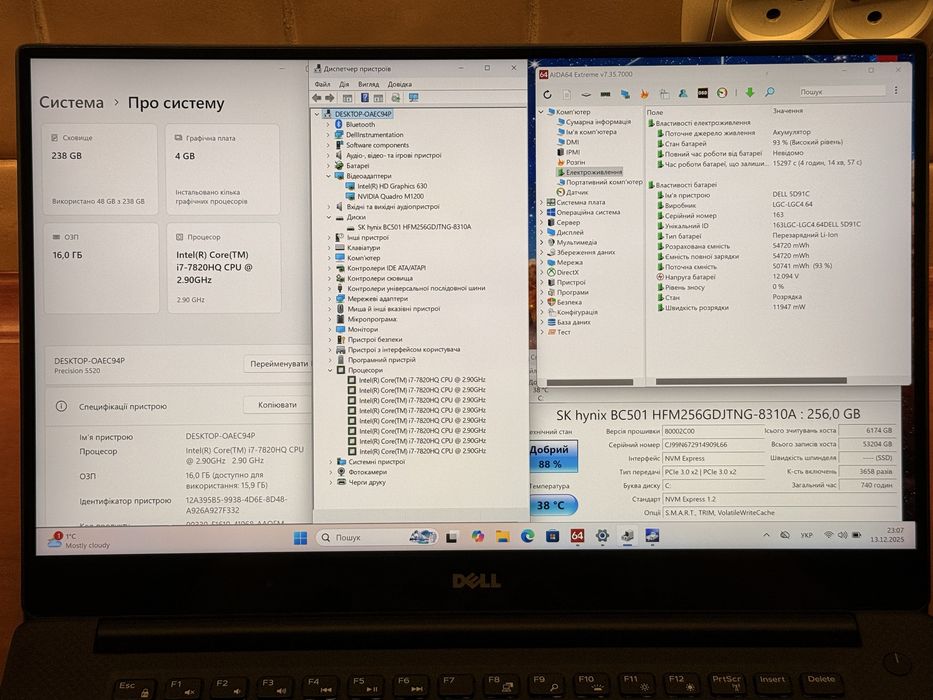Expand the Монітори node in Device Manager
The height and width of the screenshot is (700, 933).
coord(330,329)
